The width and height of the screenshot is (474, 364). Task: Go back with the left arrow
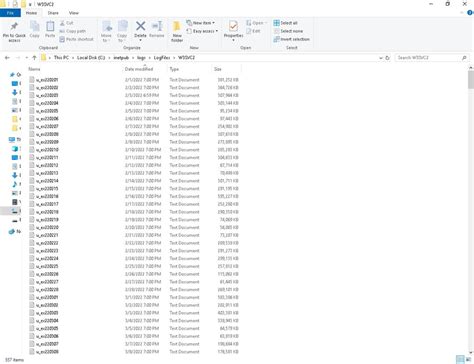[x=7, y=58]
